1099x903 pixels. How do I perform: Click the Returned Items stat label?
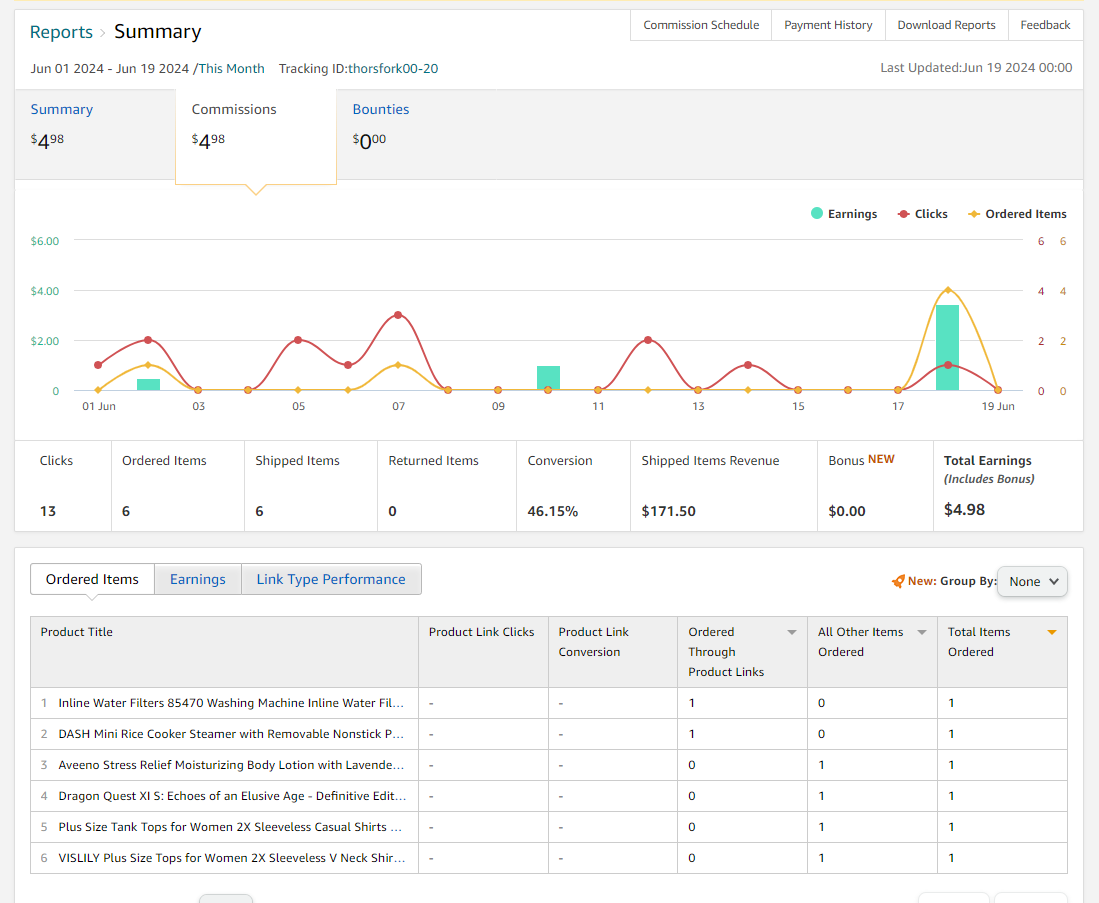point(433,461)
